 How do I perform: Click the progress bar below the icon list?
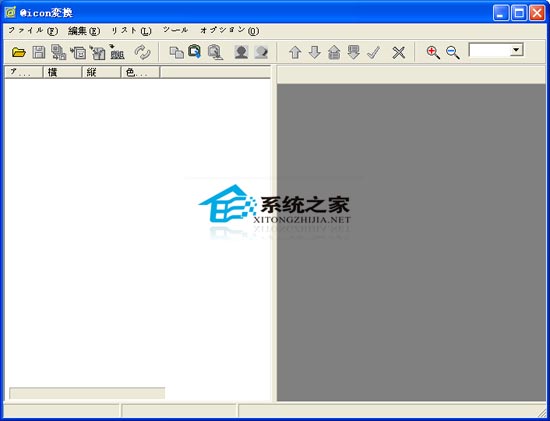(x=87, y=393)
